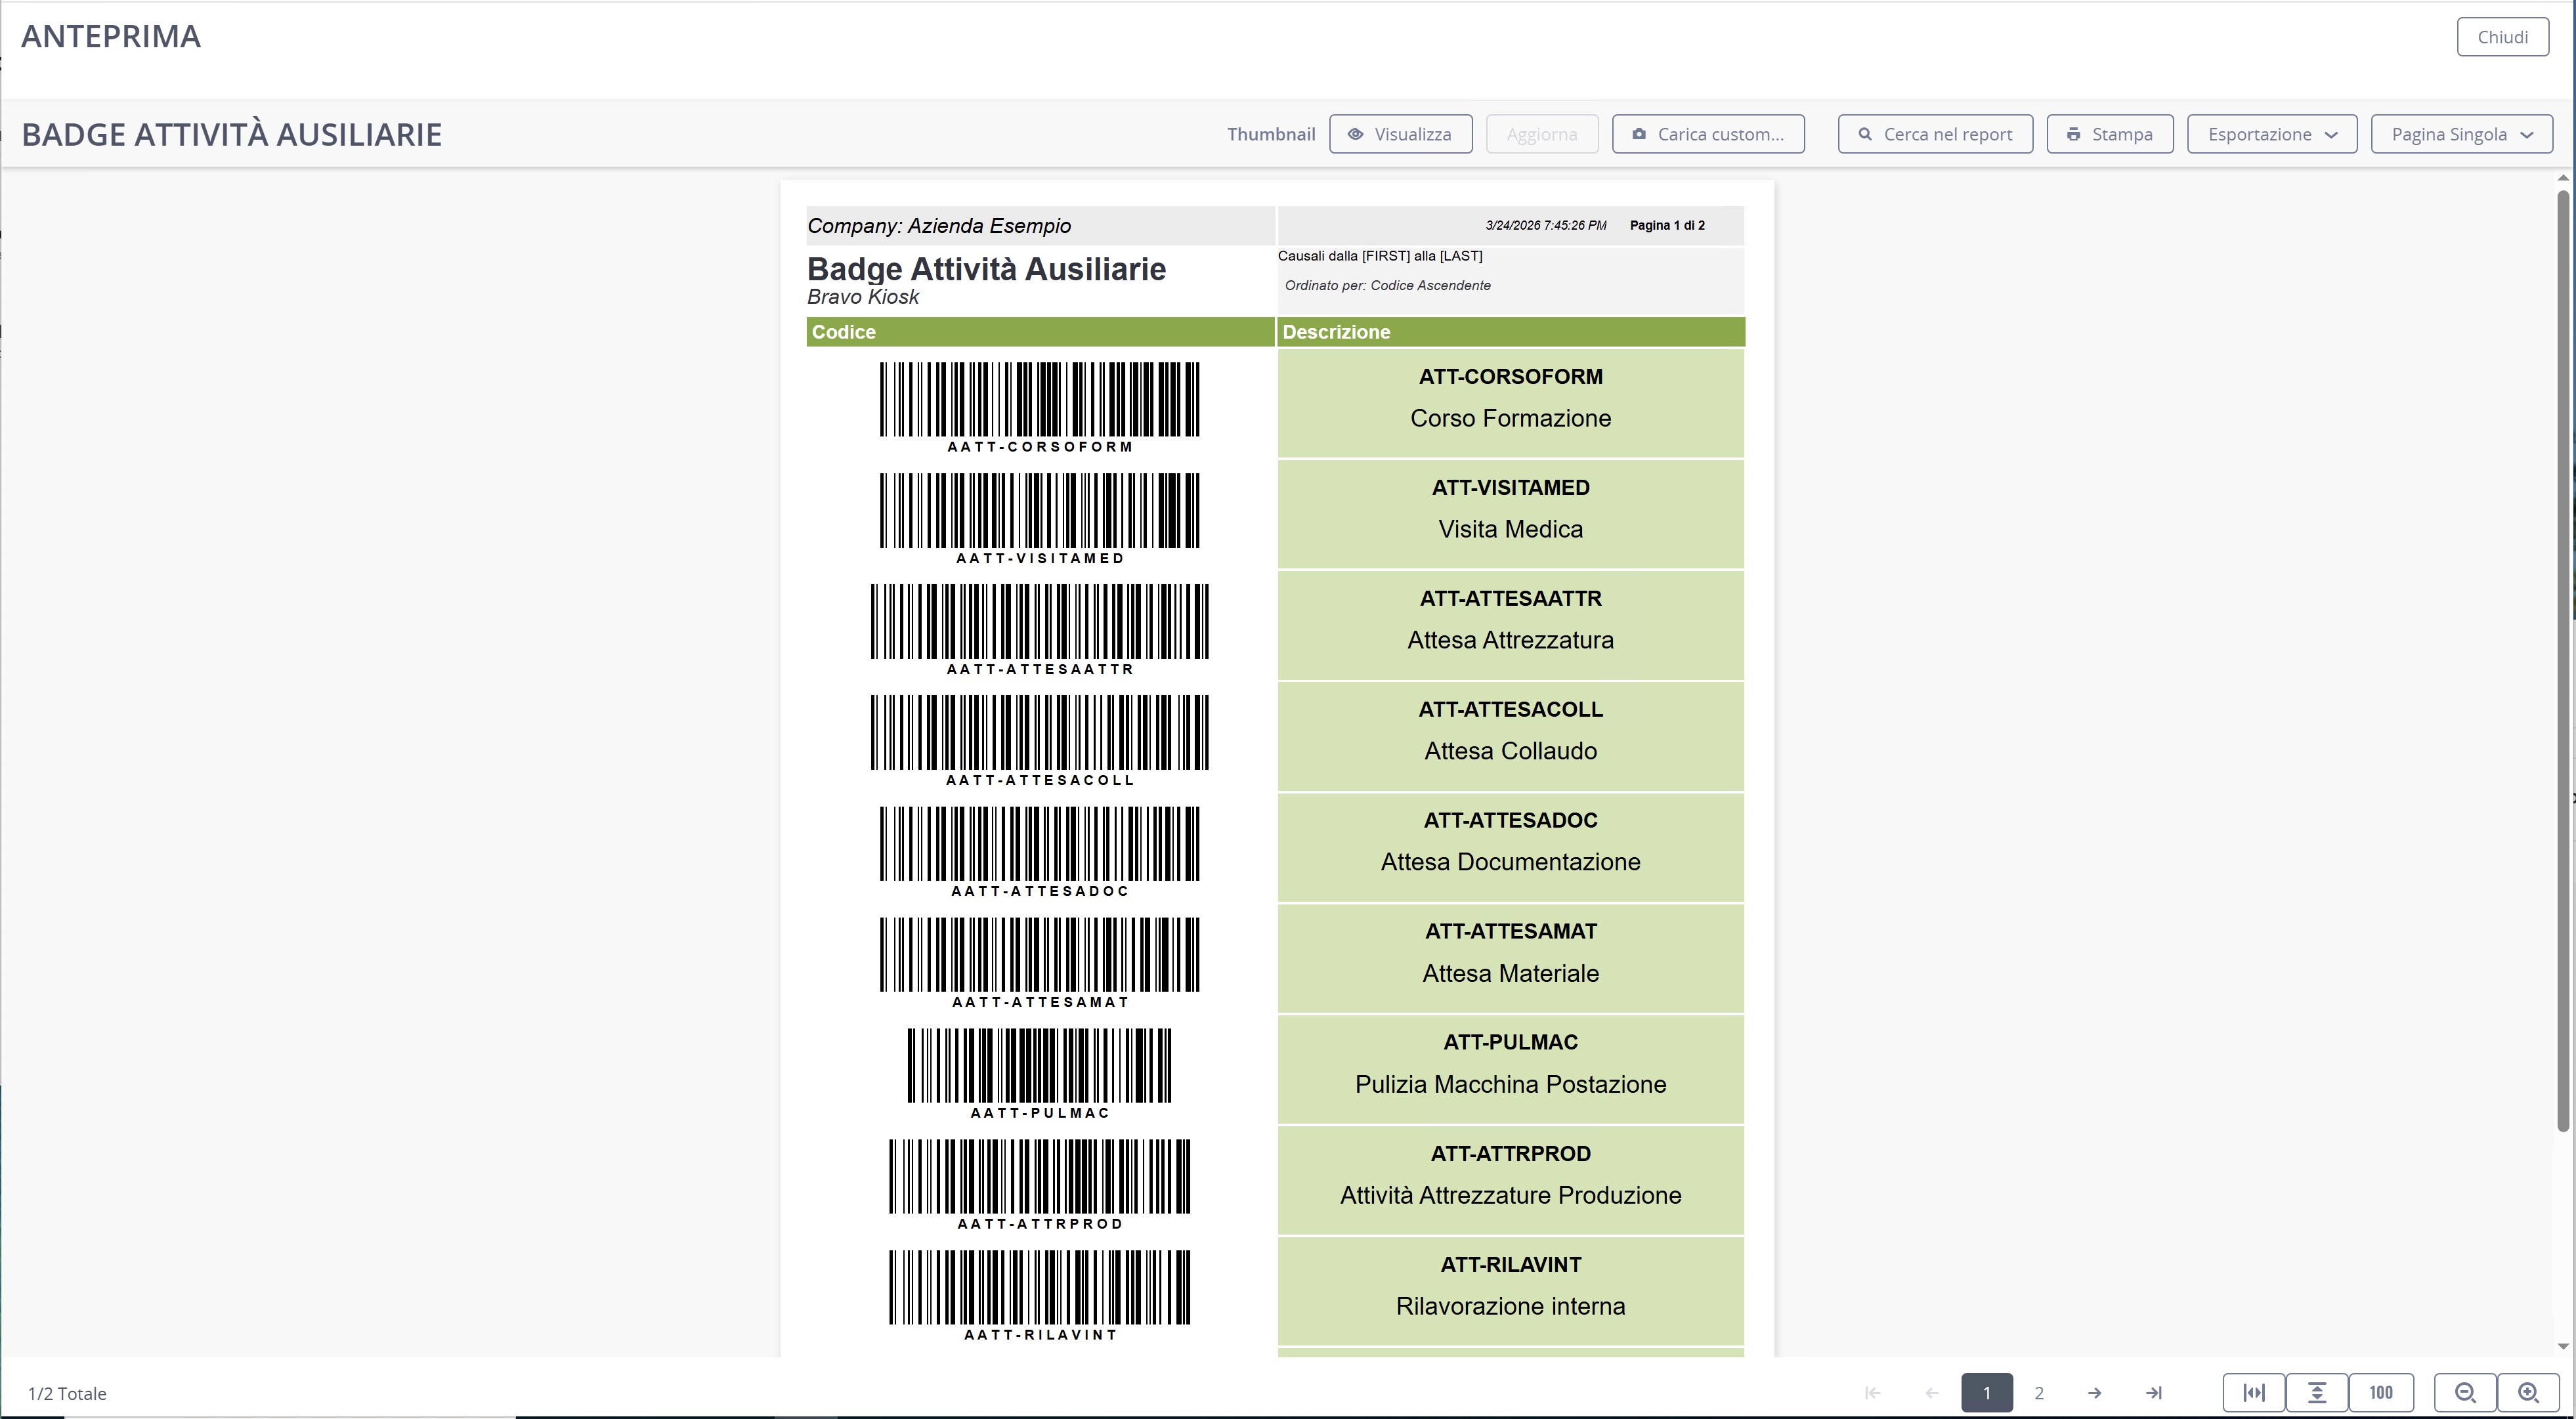Click the Codice column header
This screenshot has width=2576, height=1419.
click(x=1040, y=332)
